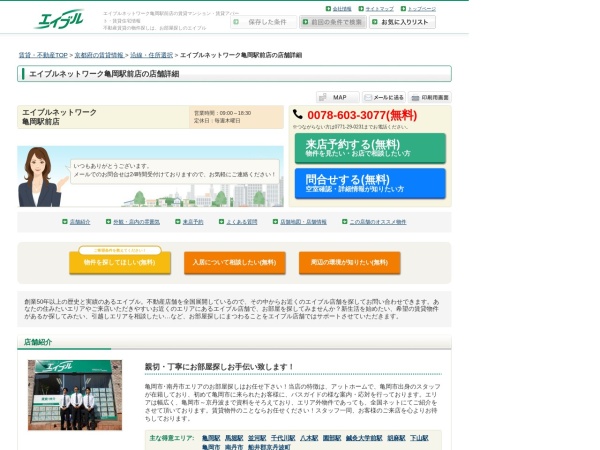
Task: Follow the 京都府の賃貸情報 breadcrumb link
Action: coord(99,55)
